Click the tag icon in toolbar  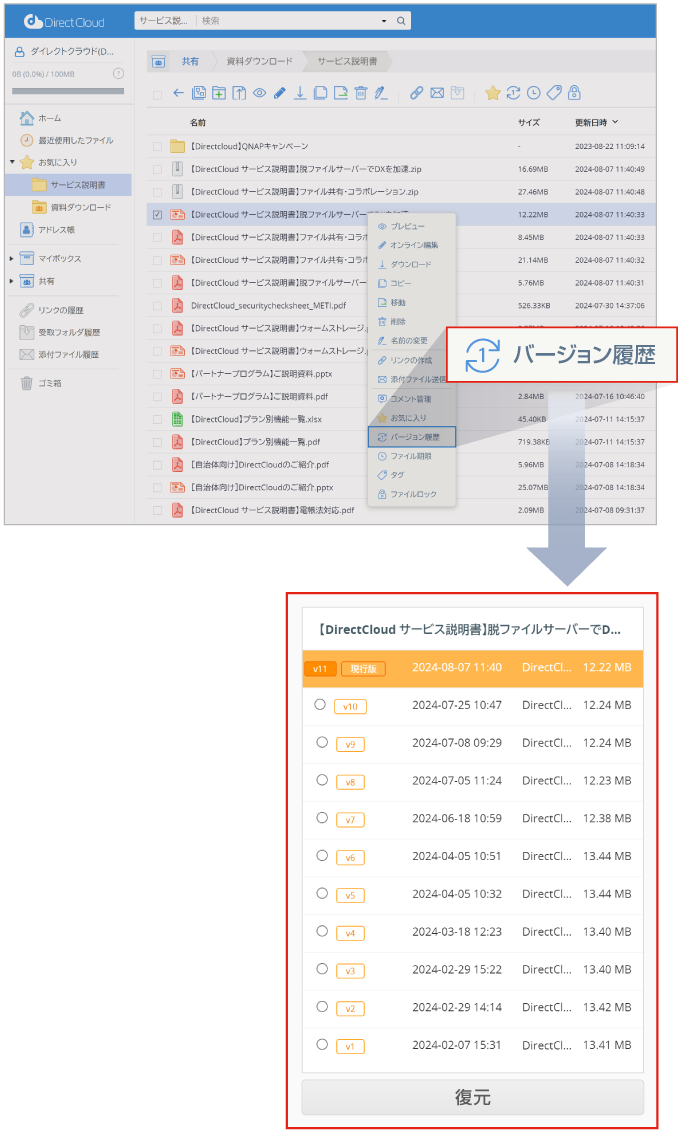click(554, 93)
